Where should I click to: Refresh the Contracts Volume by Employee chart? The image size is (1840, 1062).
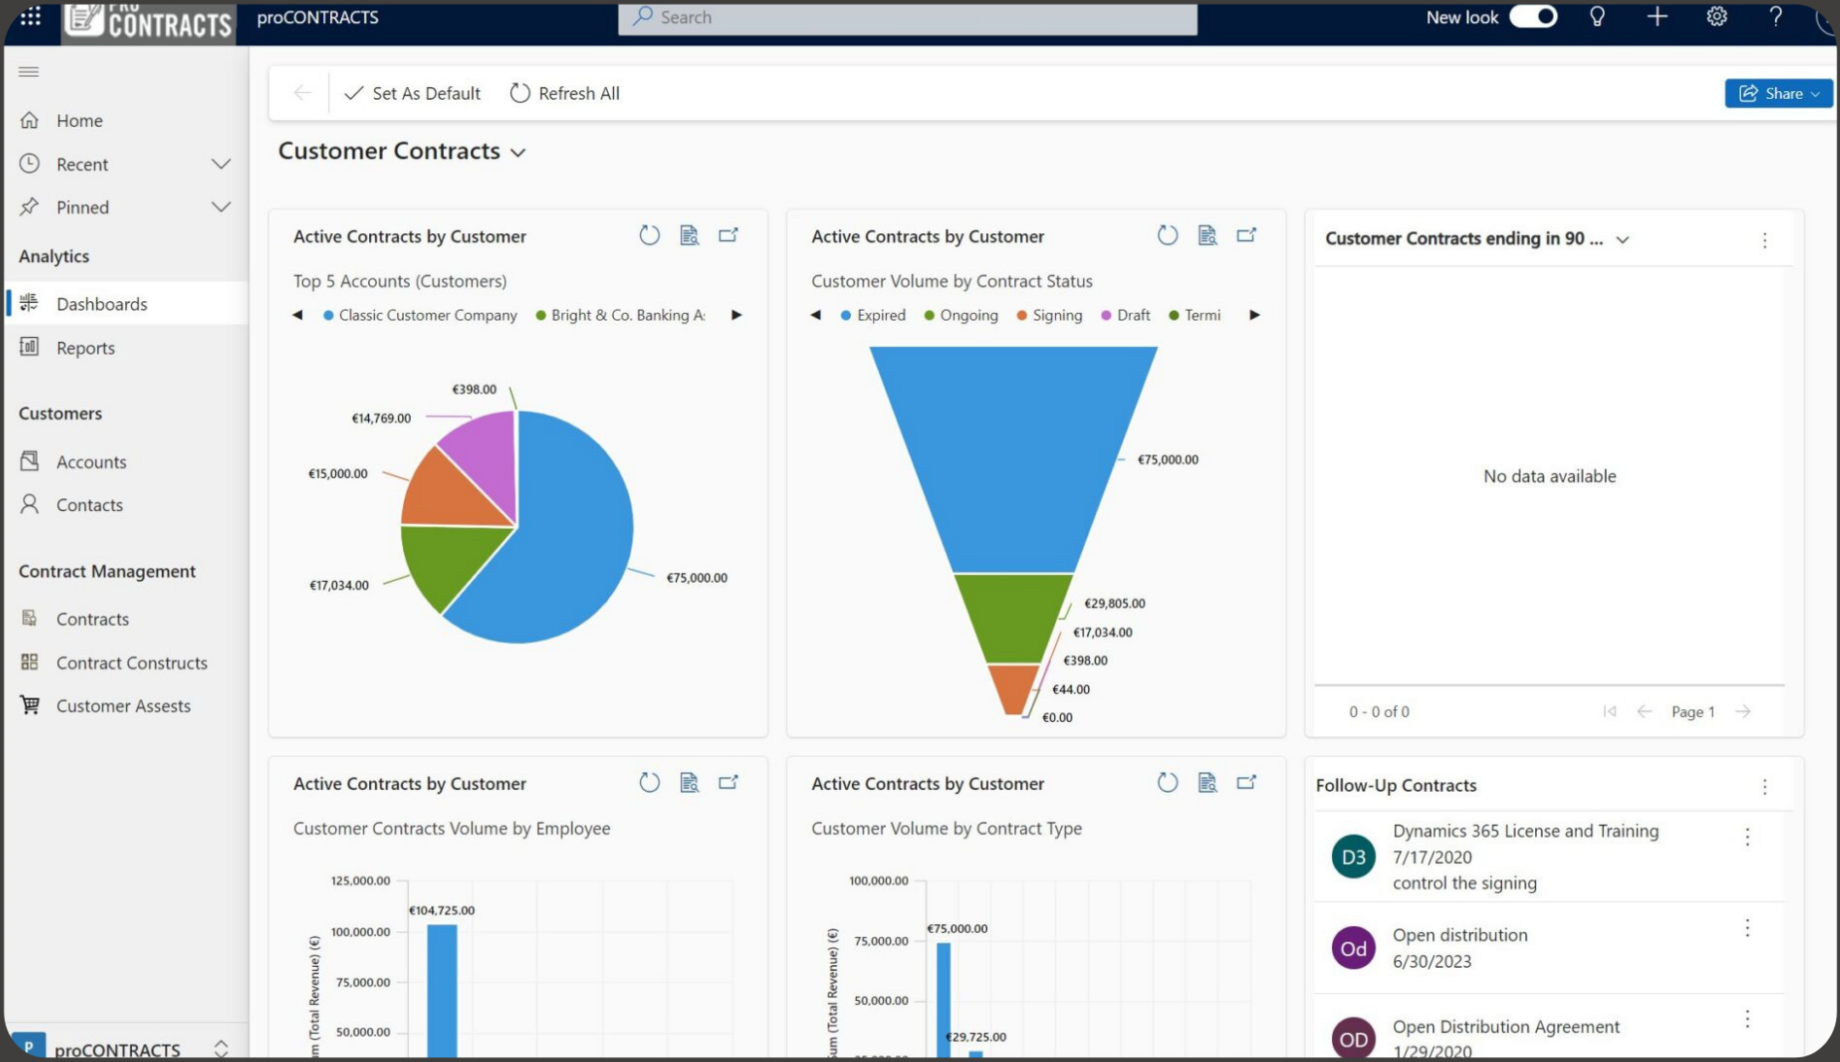click(650, 783)
